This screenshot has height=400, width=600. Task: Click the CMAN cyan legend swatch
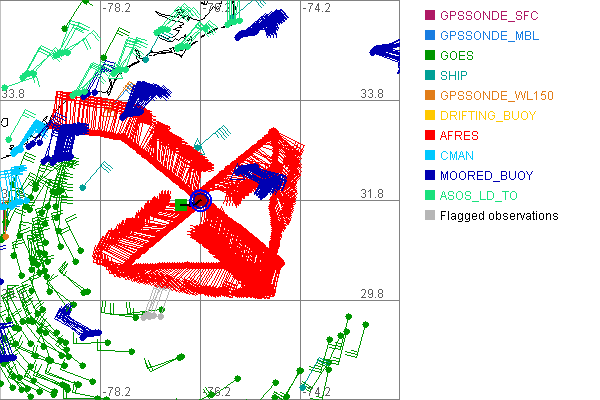pos(430,156)
